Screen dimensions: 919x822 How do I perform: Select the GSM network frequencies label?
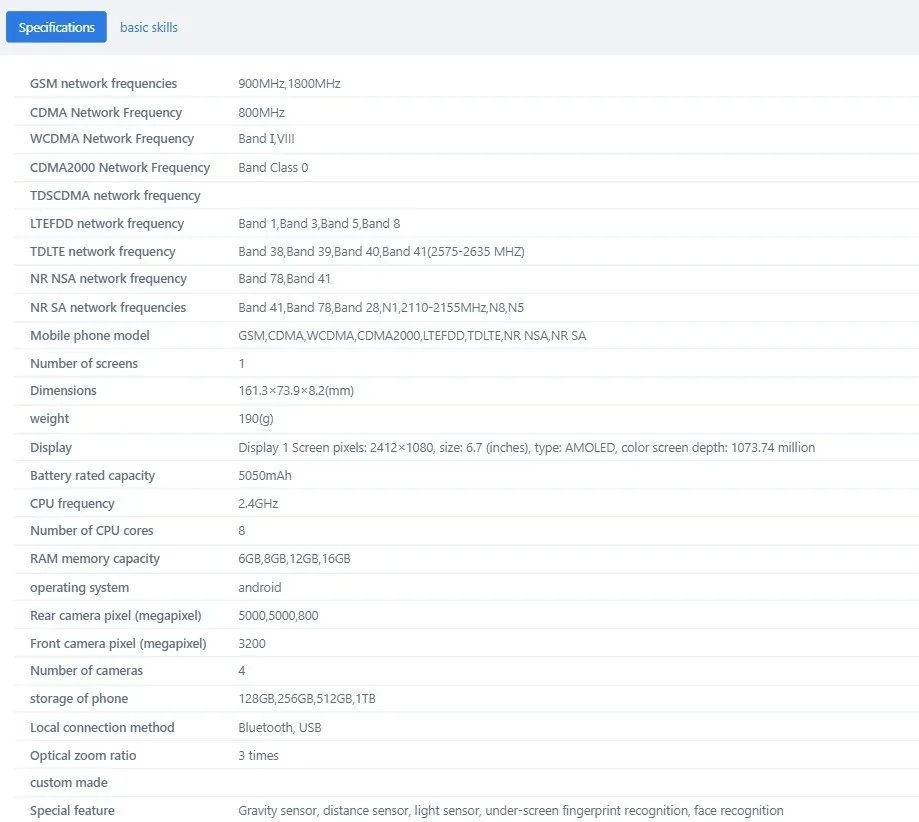(103, 84)
